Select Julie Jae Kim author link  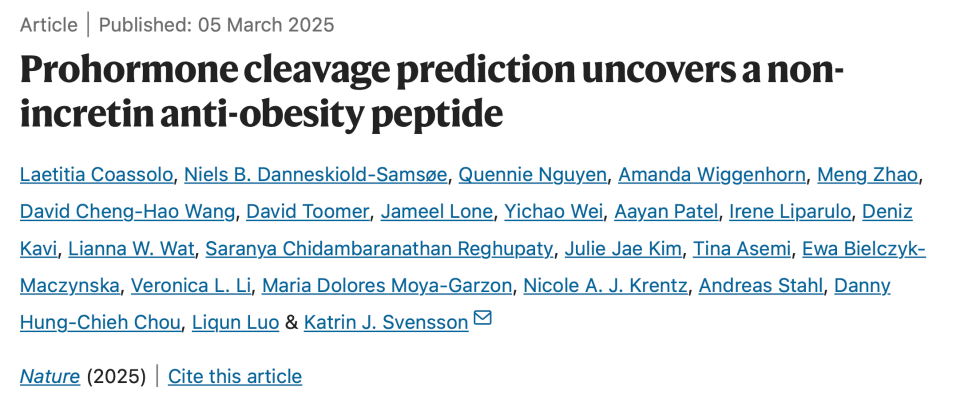(x=623, y=249)
